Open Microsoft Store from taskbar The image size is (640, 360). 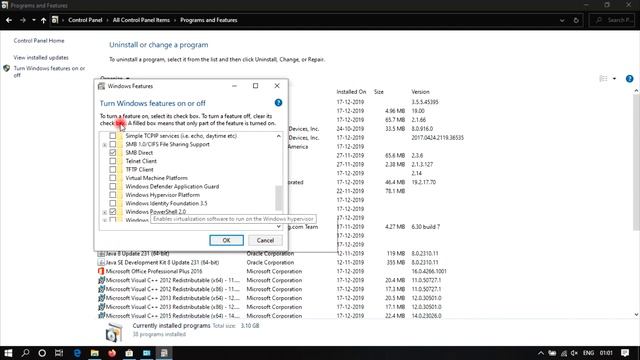129,353
